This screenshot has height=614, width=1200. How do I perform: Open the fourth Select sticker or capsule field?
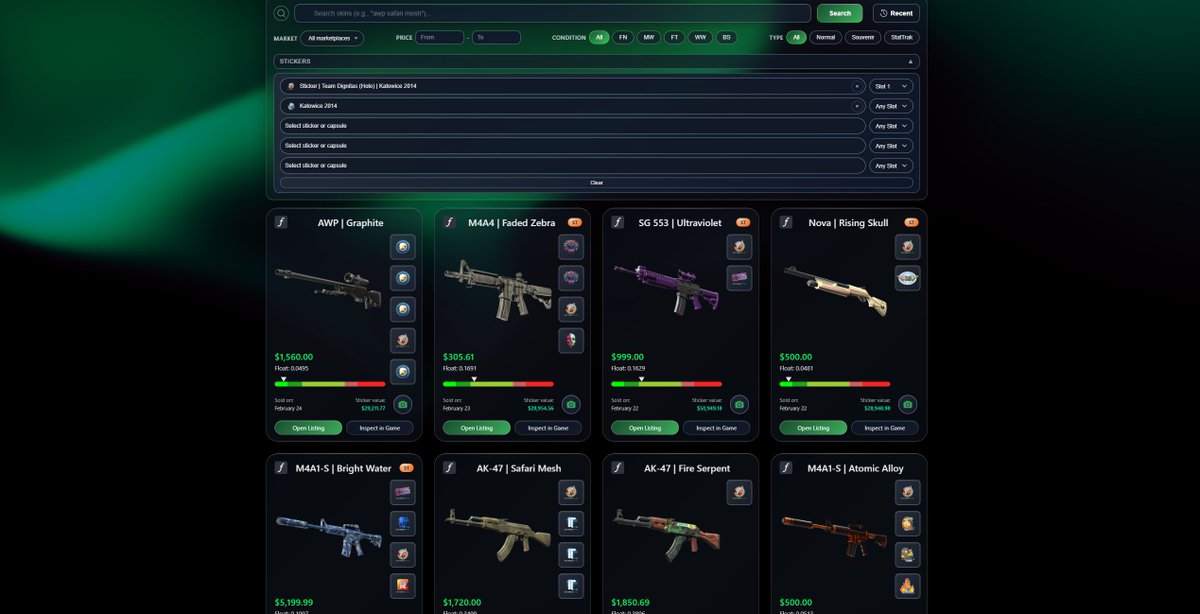point(573,146)
